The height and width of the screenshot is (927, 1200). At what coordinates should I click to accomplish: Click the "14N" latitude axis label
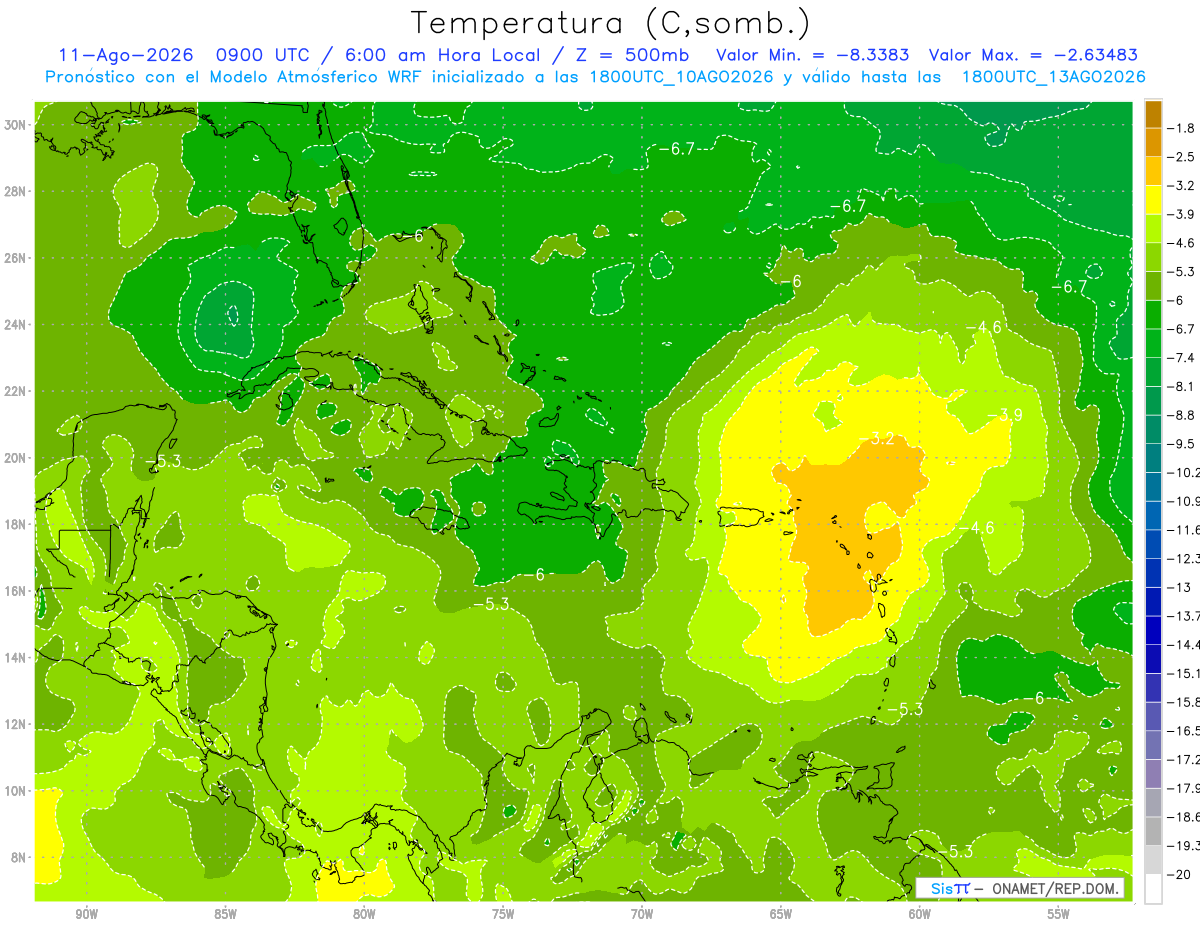click(x=16, y=657)
